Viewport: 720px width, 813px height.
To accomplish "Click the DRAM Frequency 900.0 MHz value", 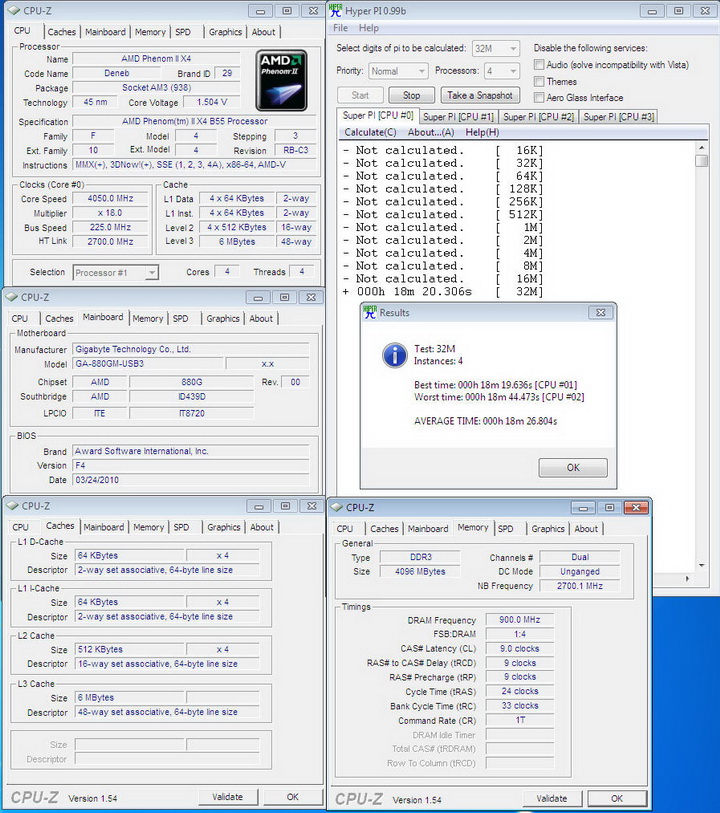I will pyautogui.click(x=519, y=620).
